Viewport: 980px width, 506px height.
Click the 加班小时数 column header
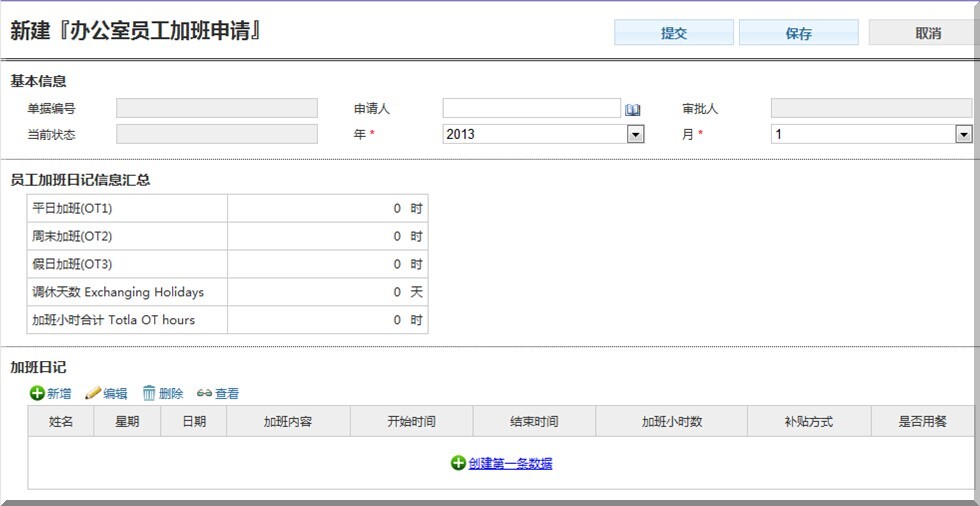671,422
